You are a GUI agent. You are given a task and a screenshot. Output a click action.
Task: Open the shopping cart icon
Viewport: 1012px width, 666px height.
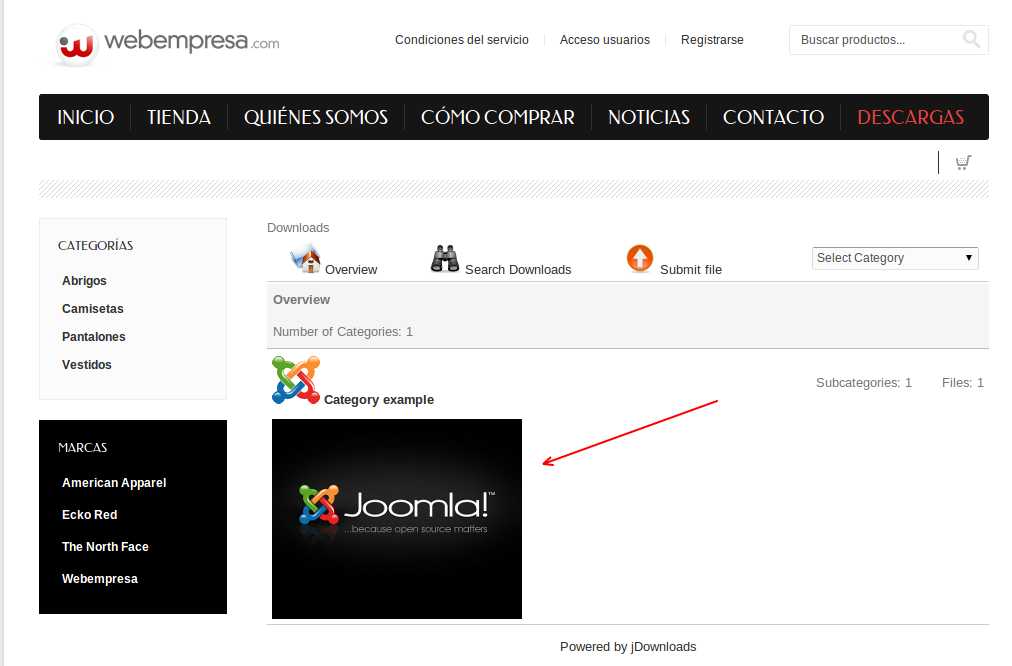tap(963, 163)
